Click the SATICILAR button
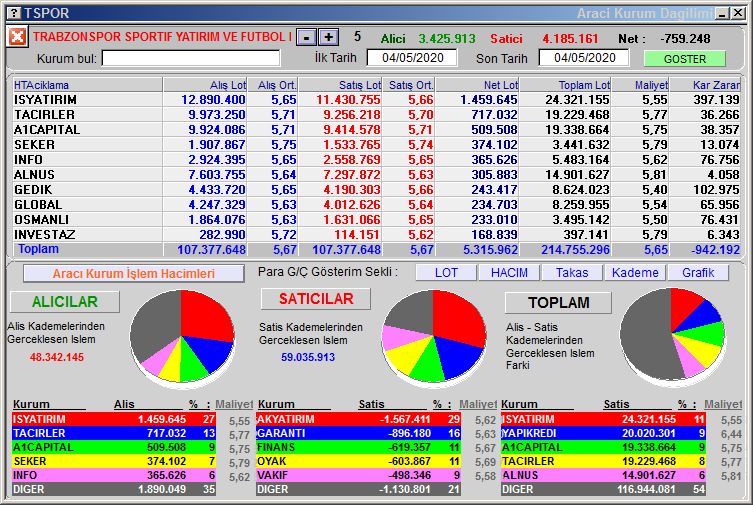 pyautogui.click(x=316, y=299)
